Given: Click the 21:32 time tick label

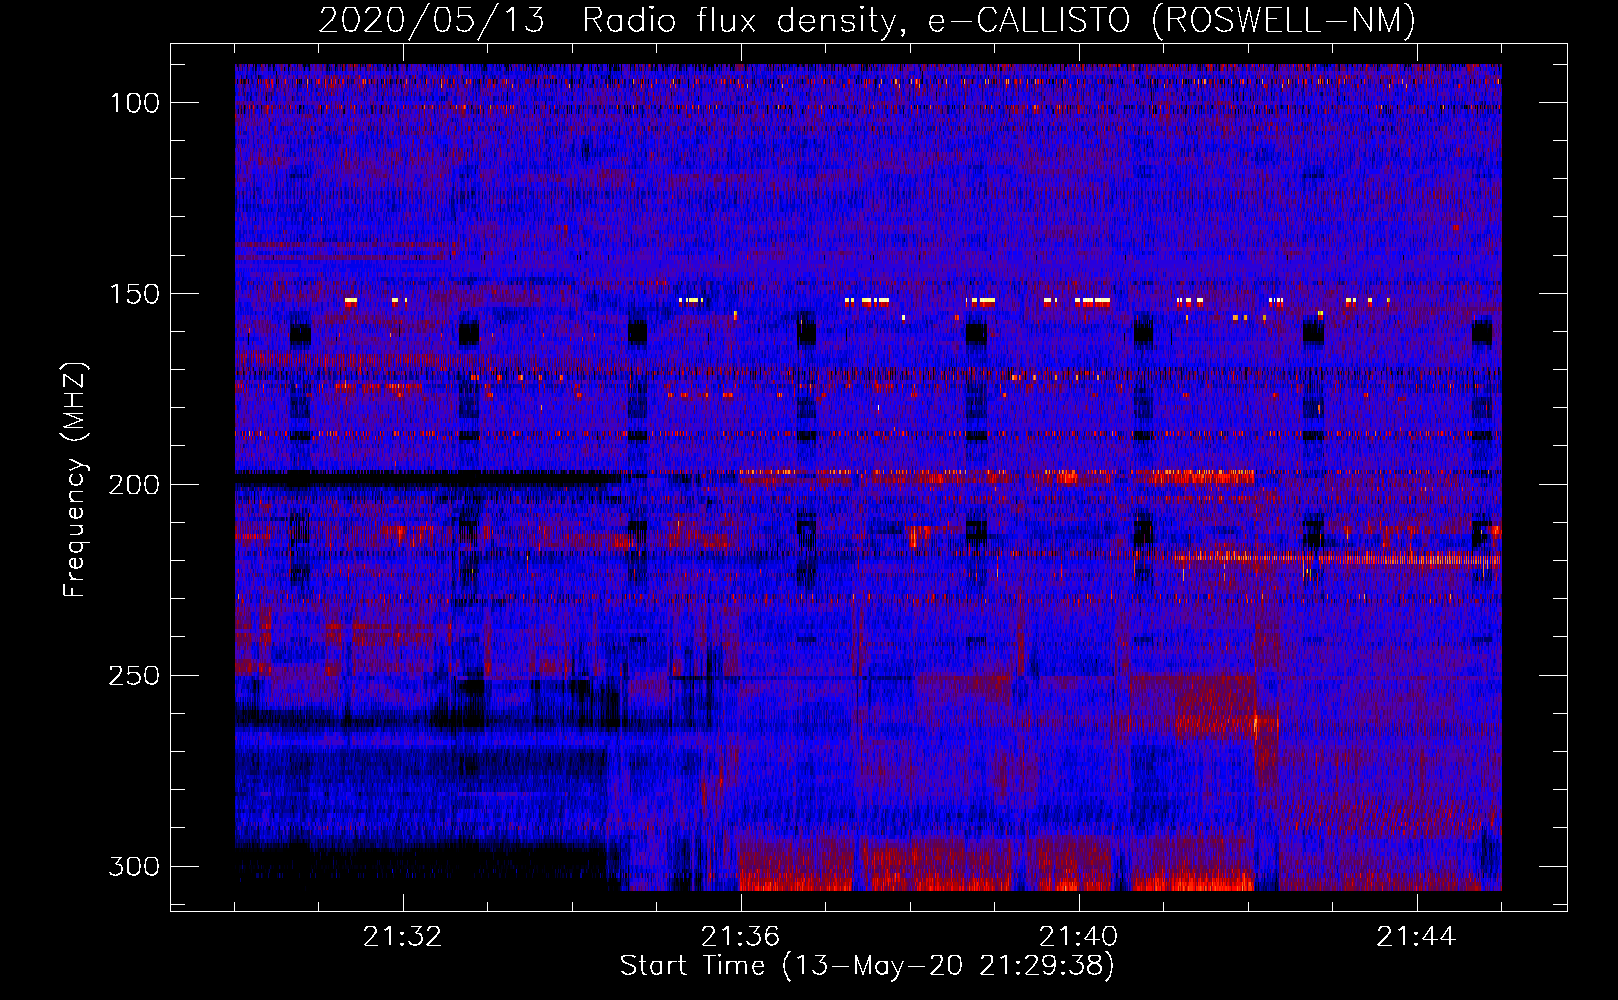Looking at the screenshot, I should coord(402,937).
